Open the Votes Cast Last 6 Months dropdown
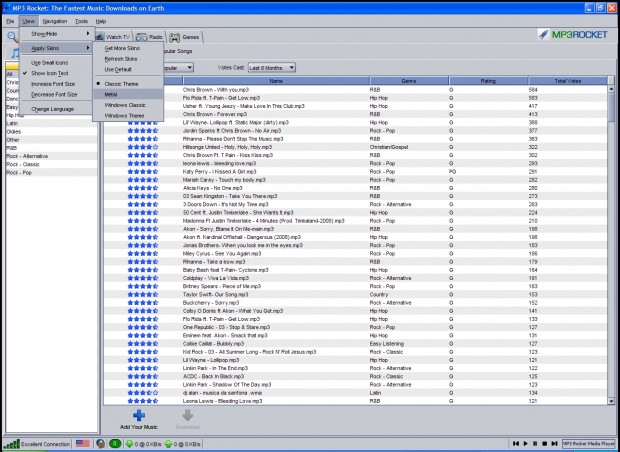 pos(272,68)
